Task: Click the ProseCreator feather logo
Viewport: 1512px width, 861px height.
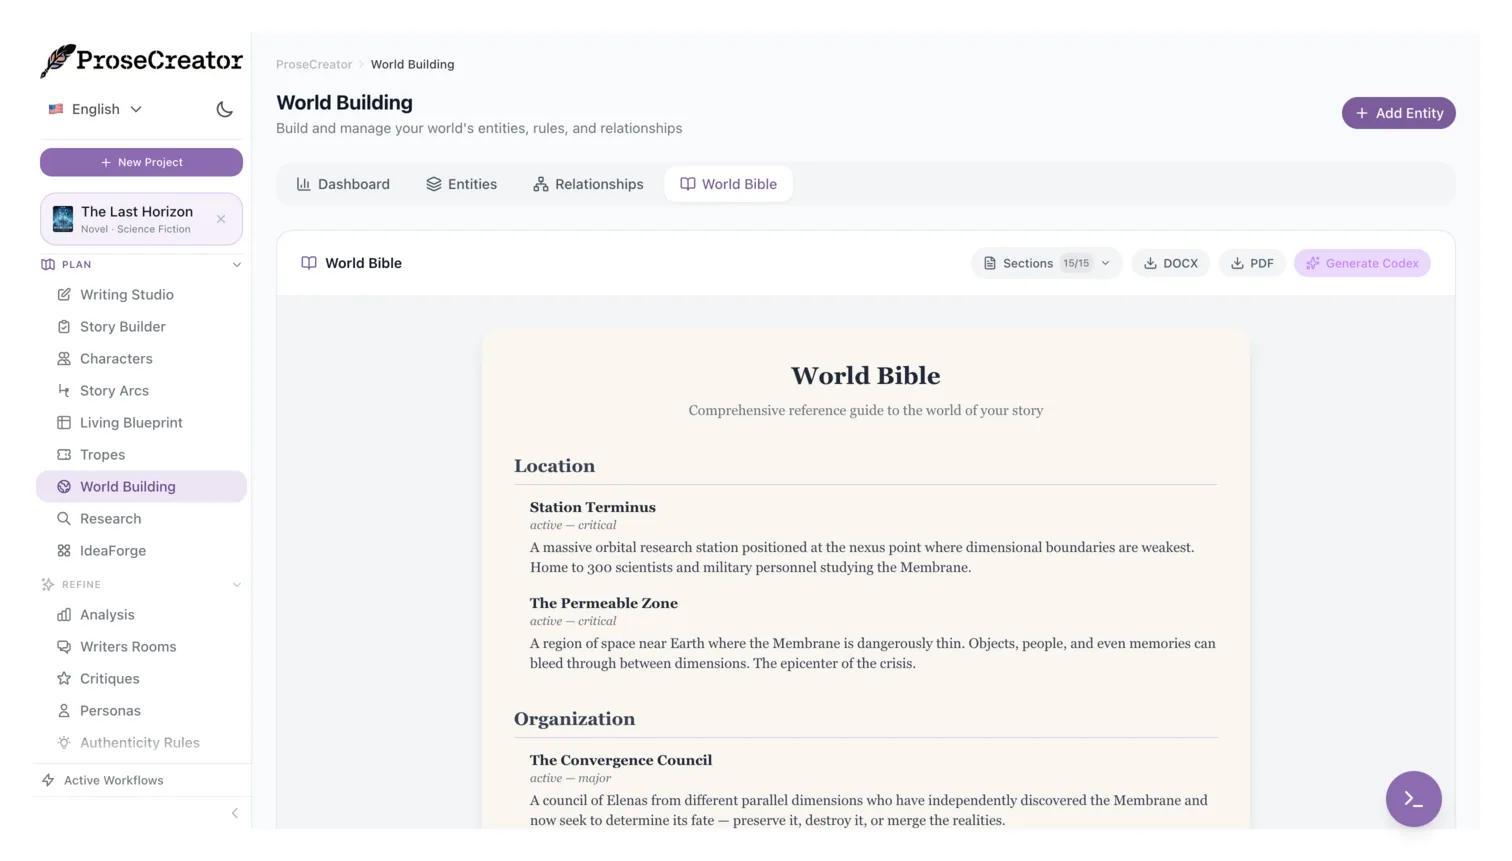Action: pos(58,61)
